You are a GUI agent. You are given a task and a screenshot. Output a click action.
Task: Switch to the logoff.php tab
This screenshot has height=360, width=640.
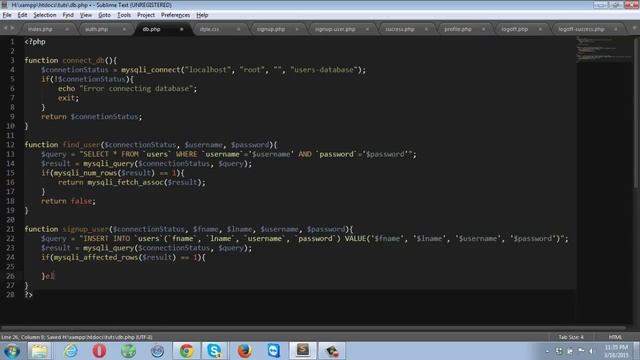[x=515, y=29]
